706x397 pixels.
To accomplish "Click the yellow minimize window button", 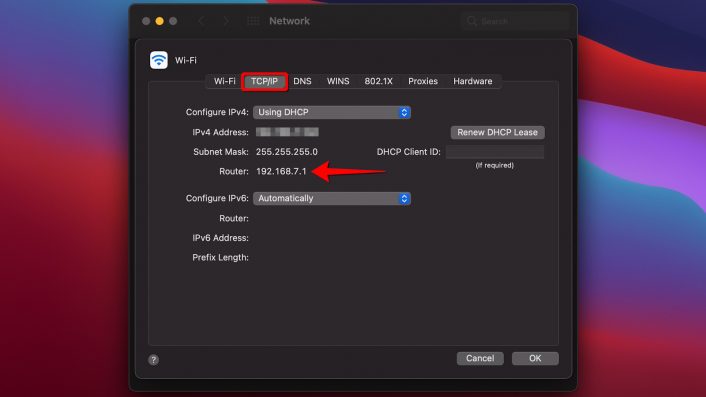I will (159, 21).
